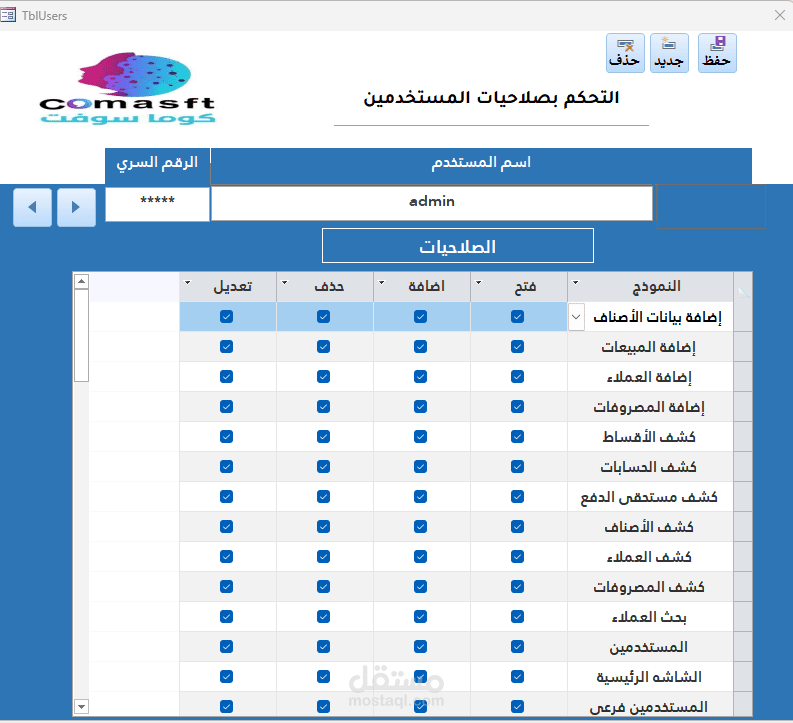Screen dimensions: 793x723
Task: Toggle اضافة checkbox for كشف المصروفات
Action: [420, 586]
